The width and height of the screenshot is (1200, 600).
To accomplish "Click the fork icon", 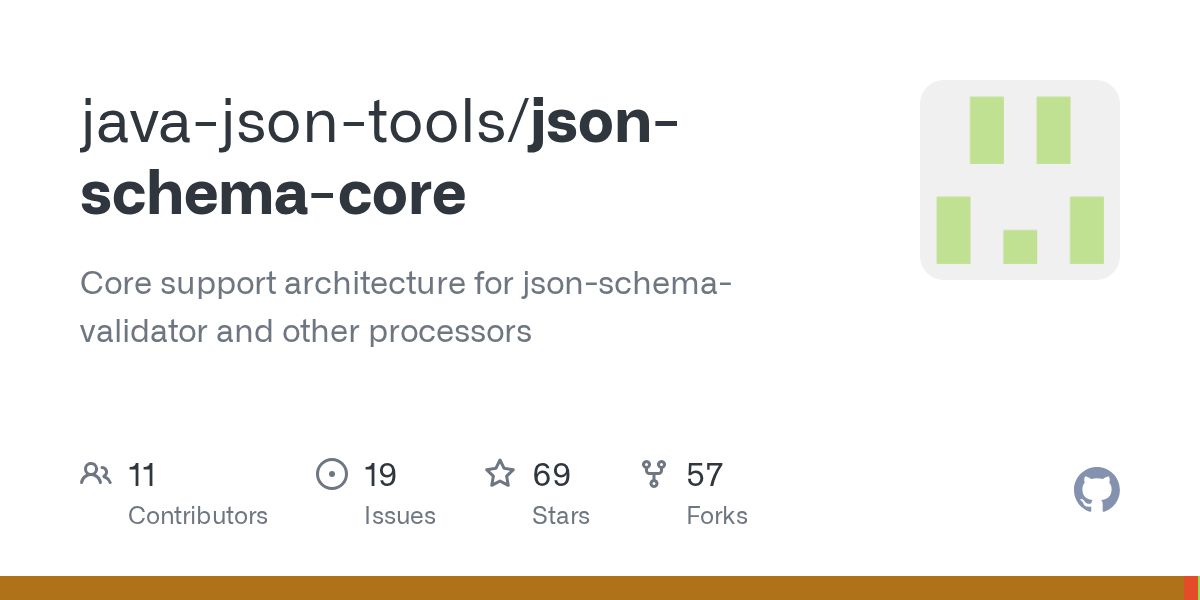I will pos(654,474).
